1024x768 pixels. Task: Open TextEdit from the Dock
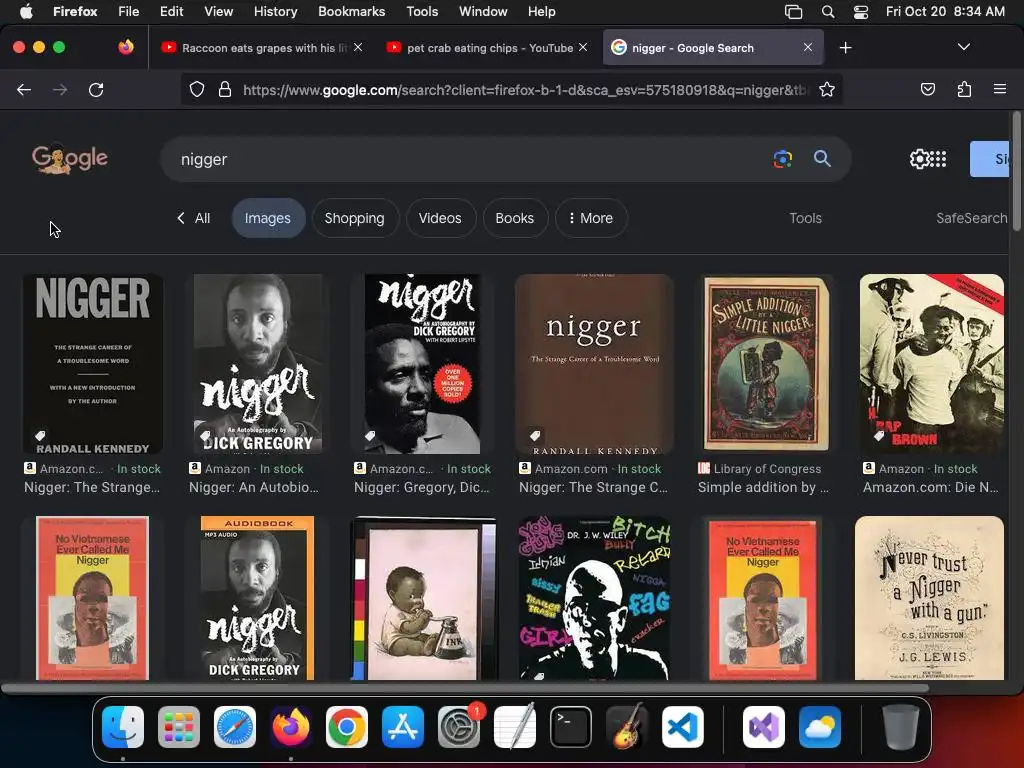click(x=515, y=726)
